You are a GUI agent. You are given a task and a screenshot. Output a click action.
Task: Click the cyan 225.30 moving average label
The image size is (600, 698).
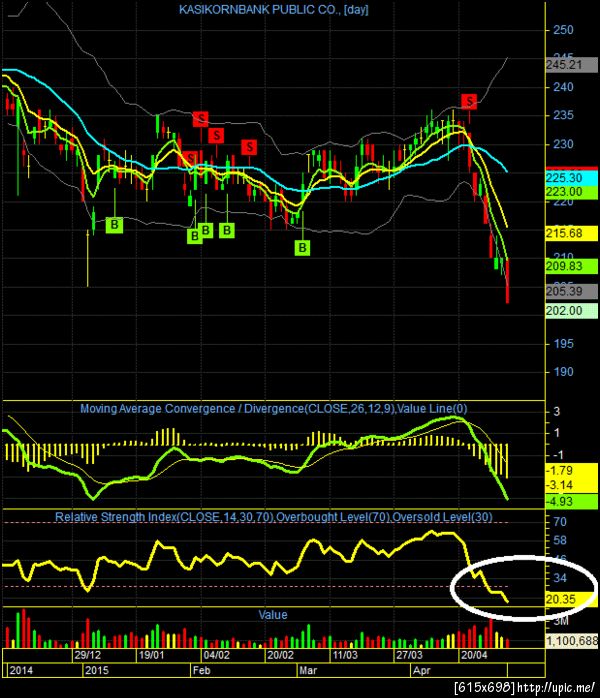point(572,178)
